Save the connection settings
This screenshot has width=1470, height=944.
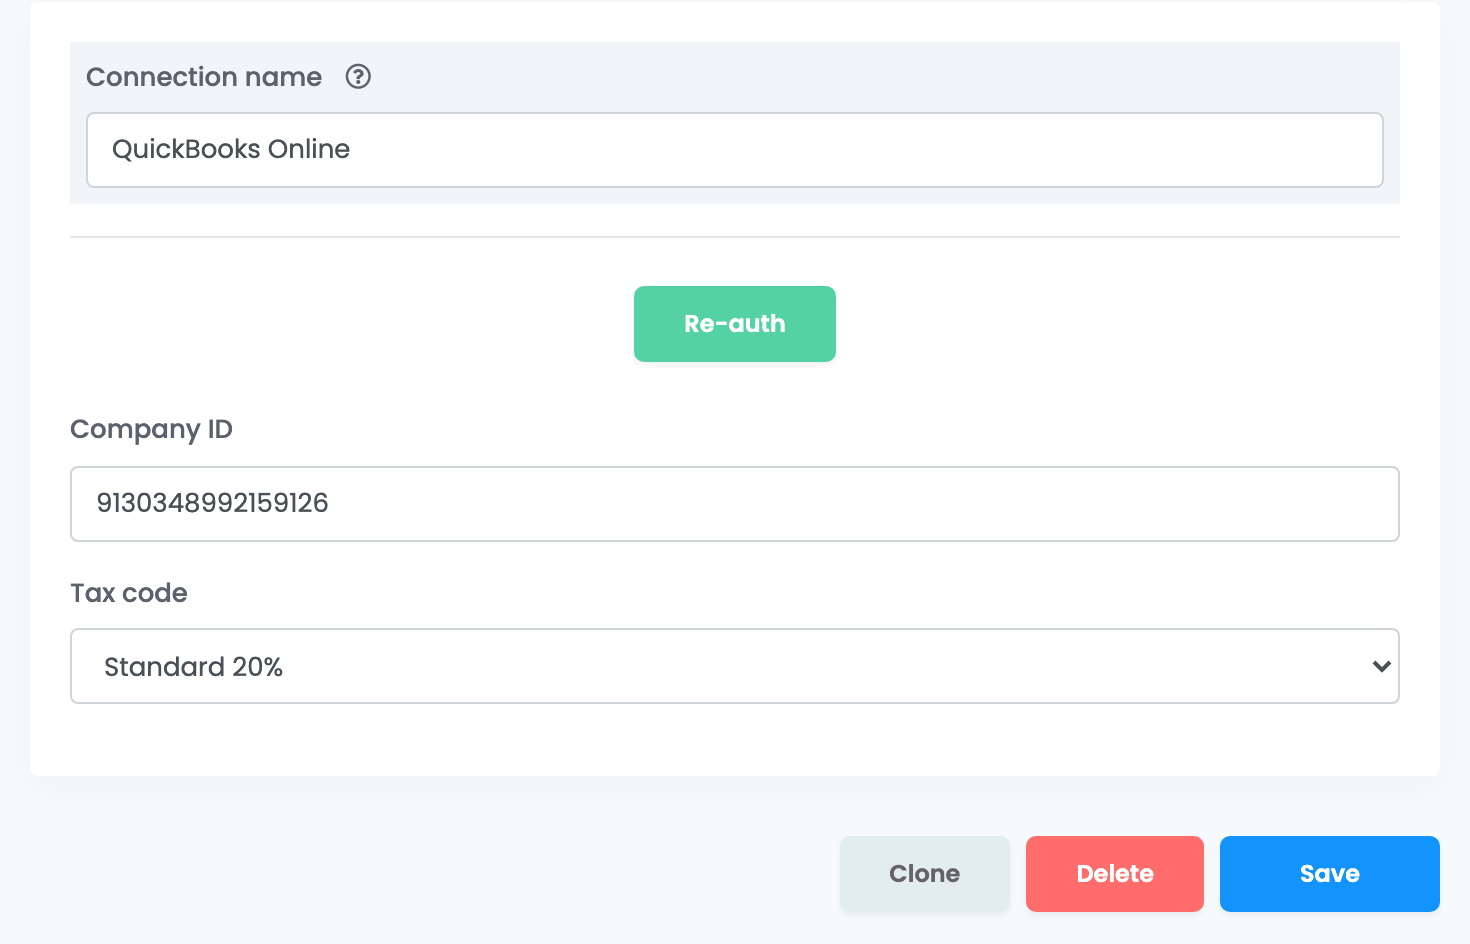pos(1330,874)
